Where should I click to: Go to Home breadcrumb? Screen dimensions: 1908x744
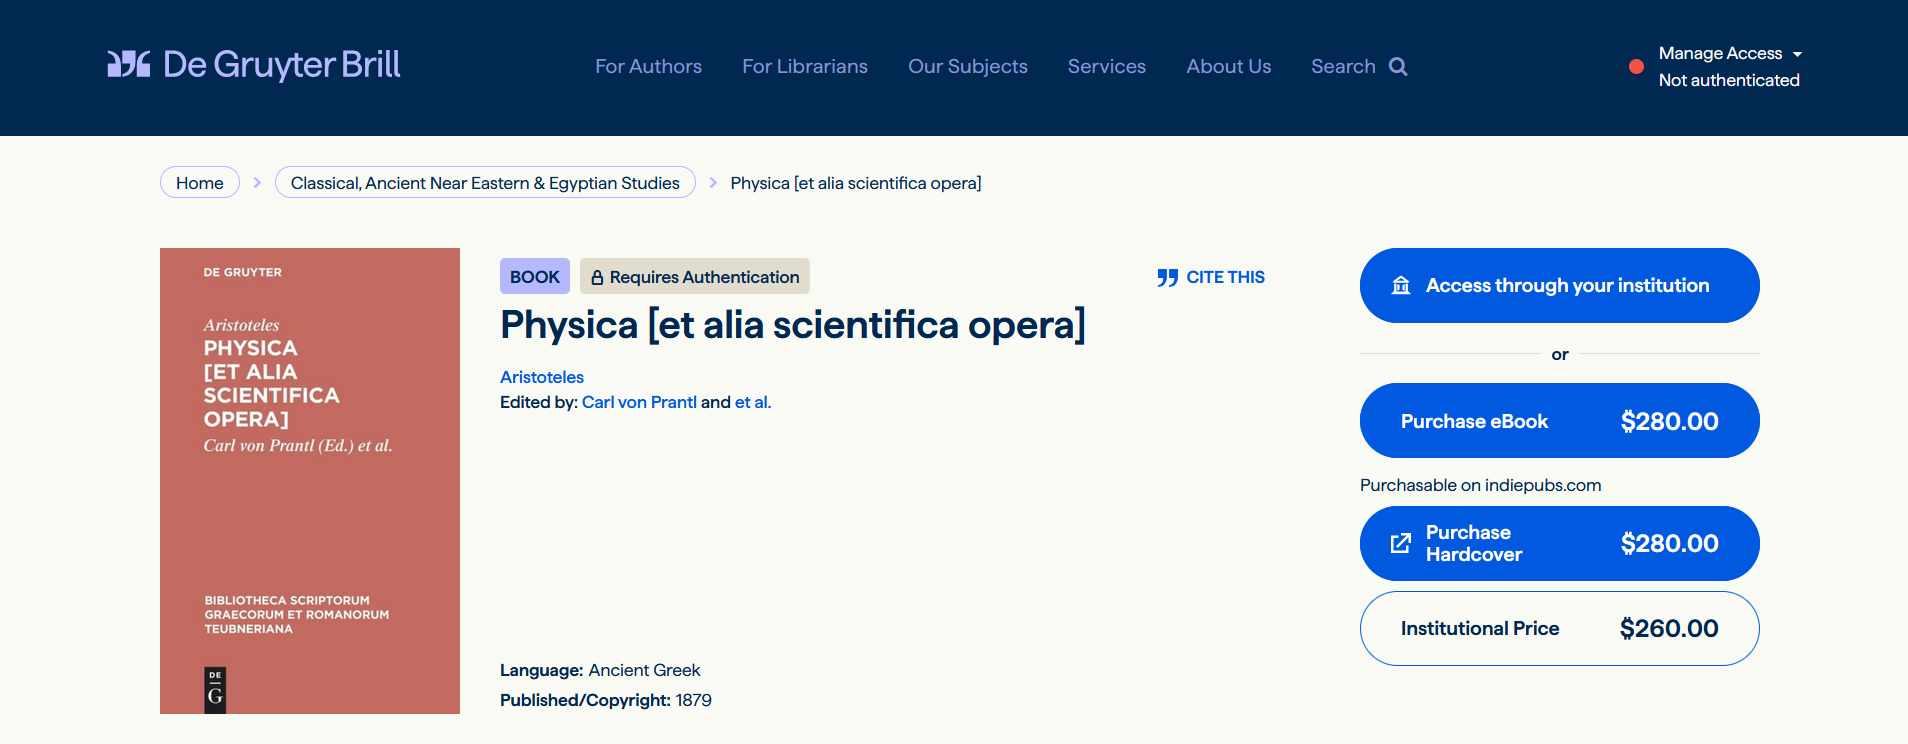pos(200,182)
